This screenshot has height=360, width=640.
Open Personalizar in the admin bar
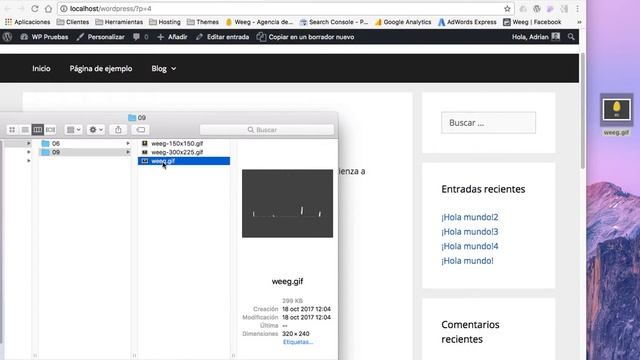(100, 37)
